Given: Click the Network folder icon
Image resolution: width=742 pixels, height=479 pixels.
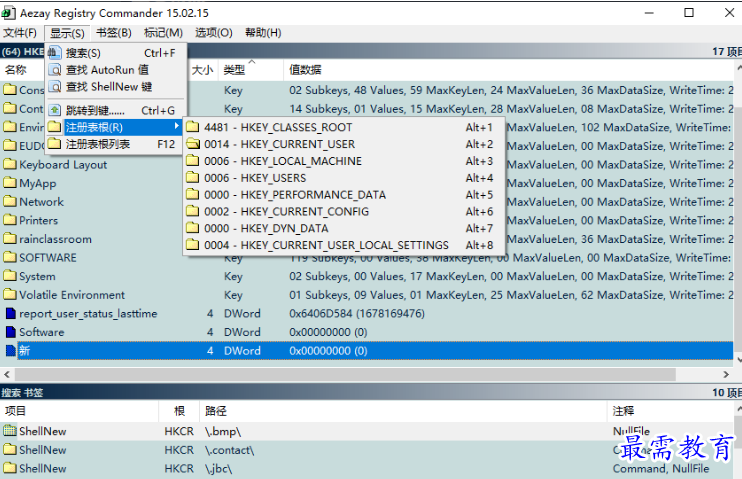Looking at the screenshot, I should click(x=10, y=202).
